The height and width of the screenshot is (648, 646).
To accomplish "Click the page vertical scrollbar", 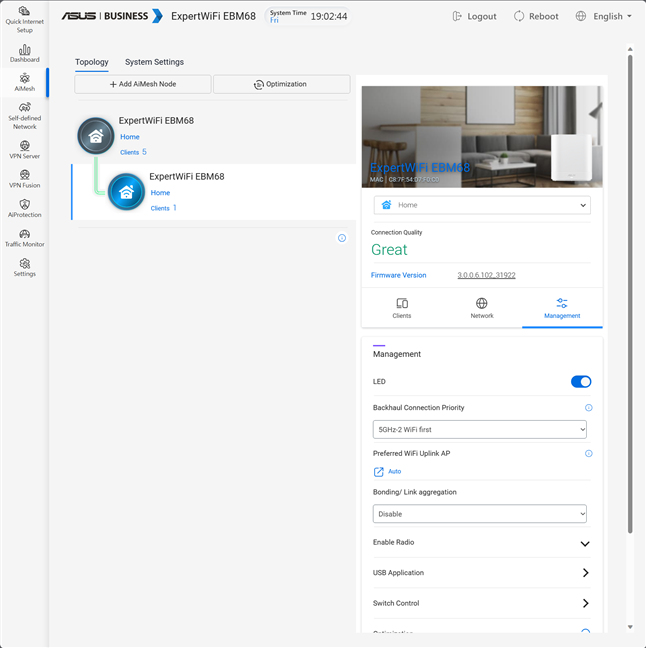I will pos(630,293).
